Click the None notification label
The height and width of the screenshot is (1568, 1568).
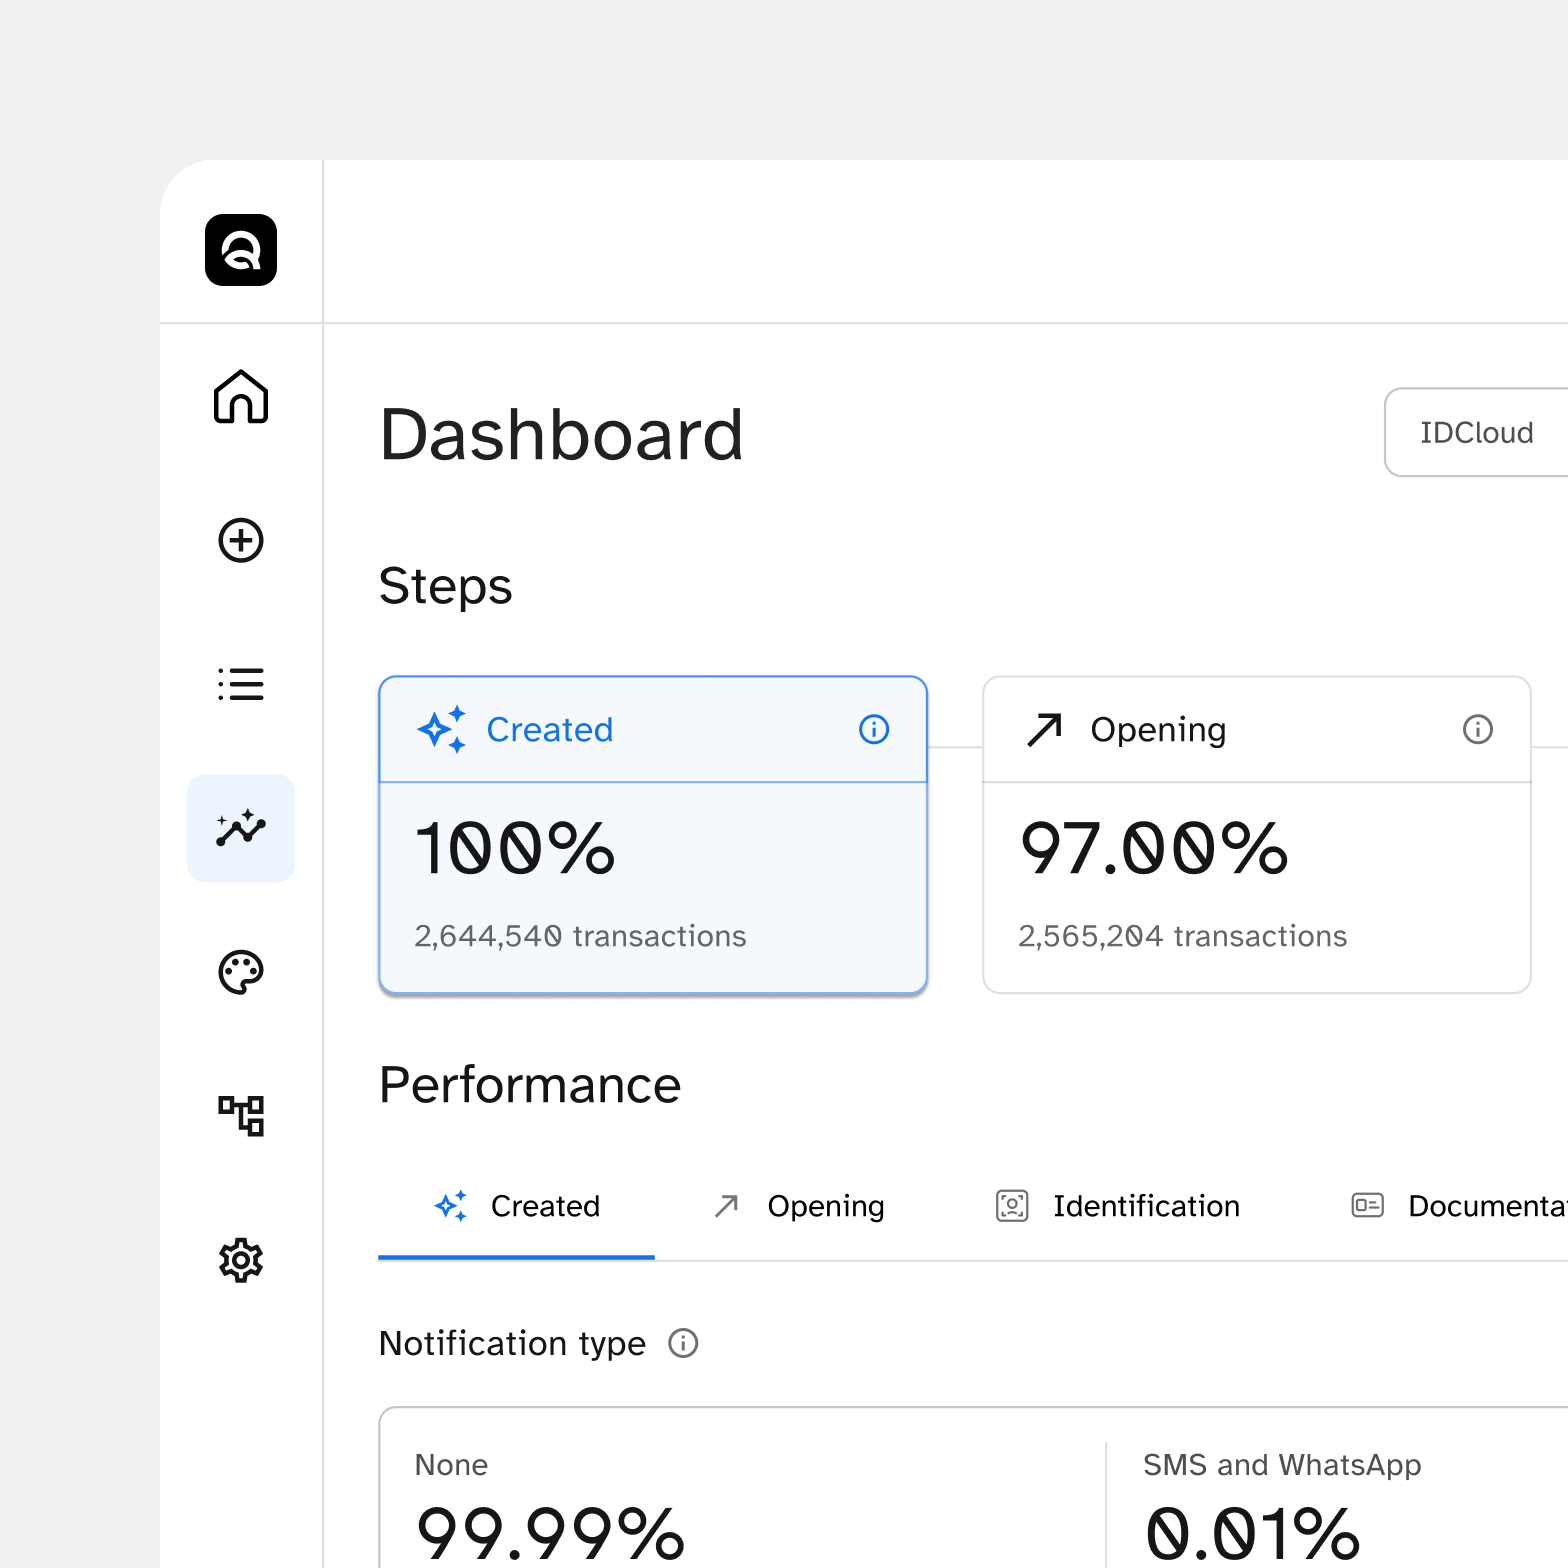452,1465
